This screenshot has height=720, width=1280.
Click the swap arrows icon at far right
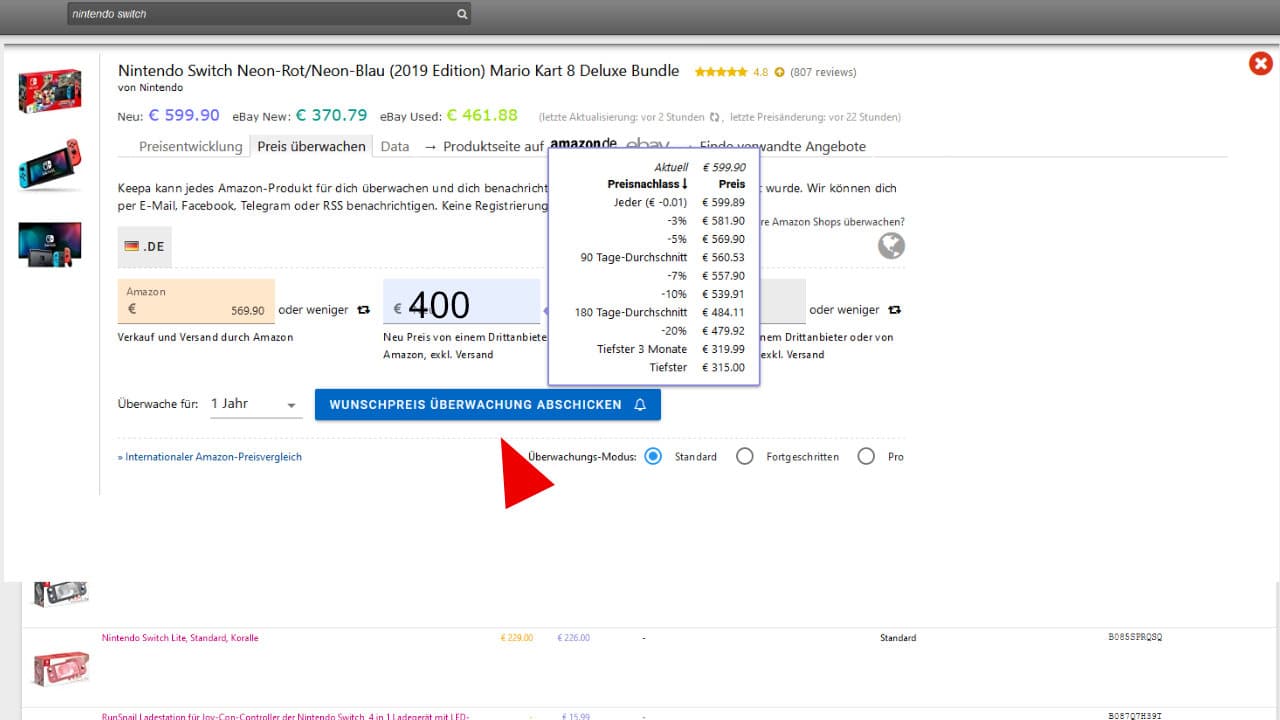pos(895,310)
